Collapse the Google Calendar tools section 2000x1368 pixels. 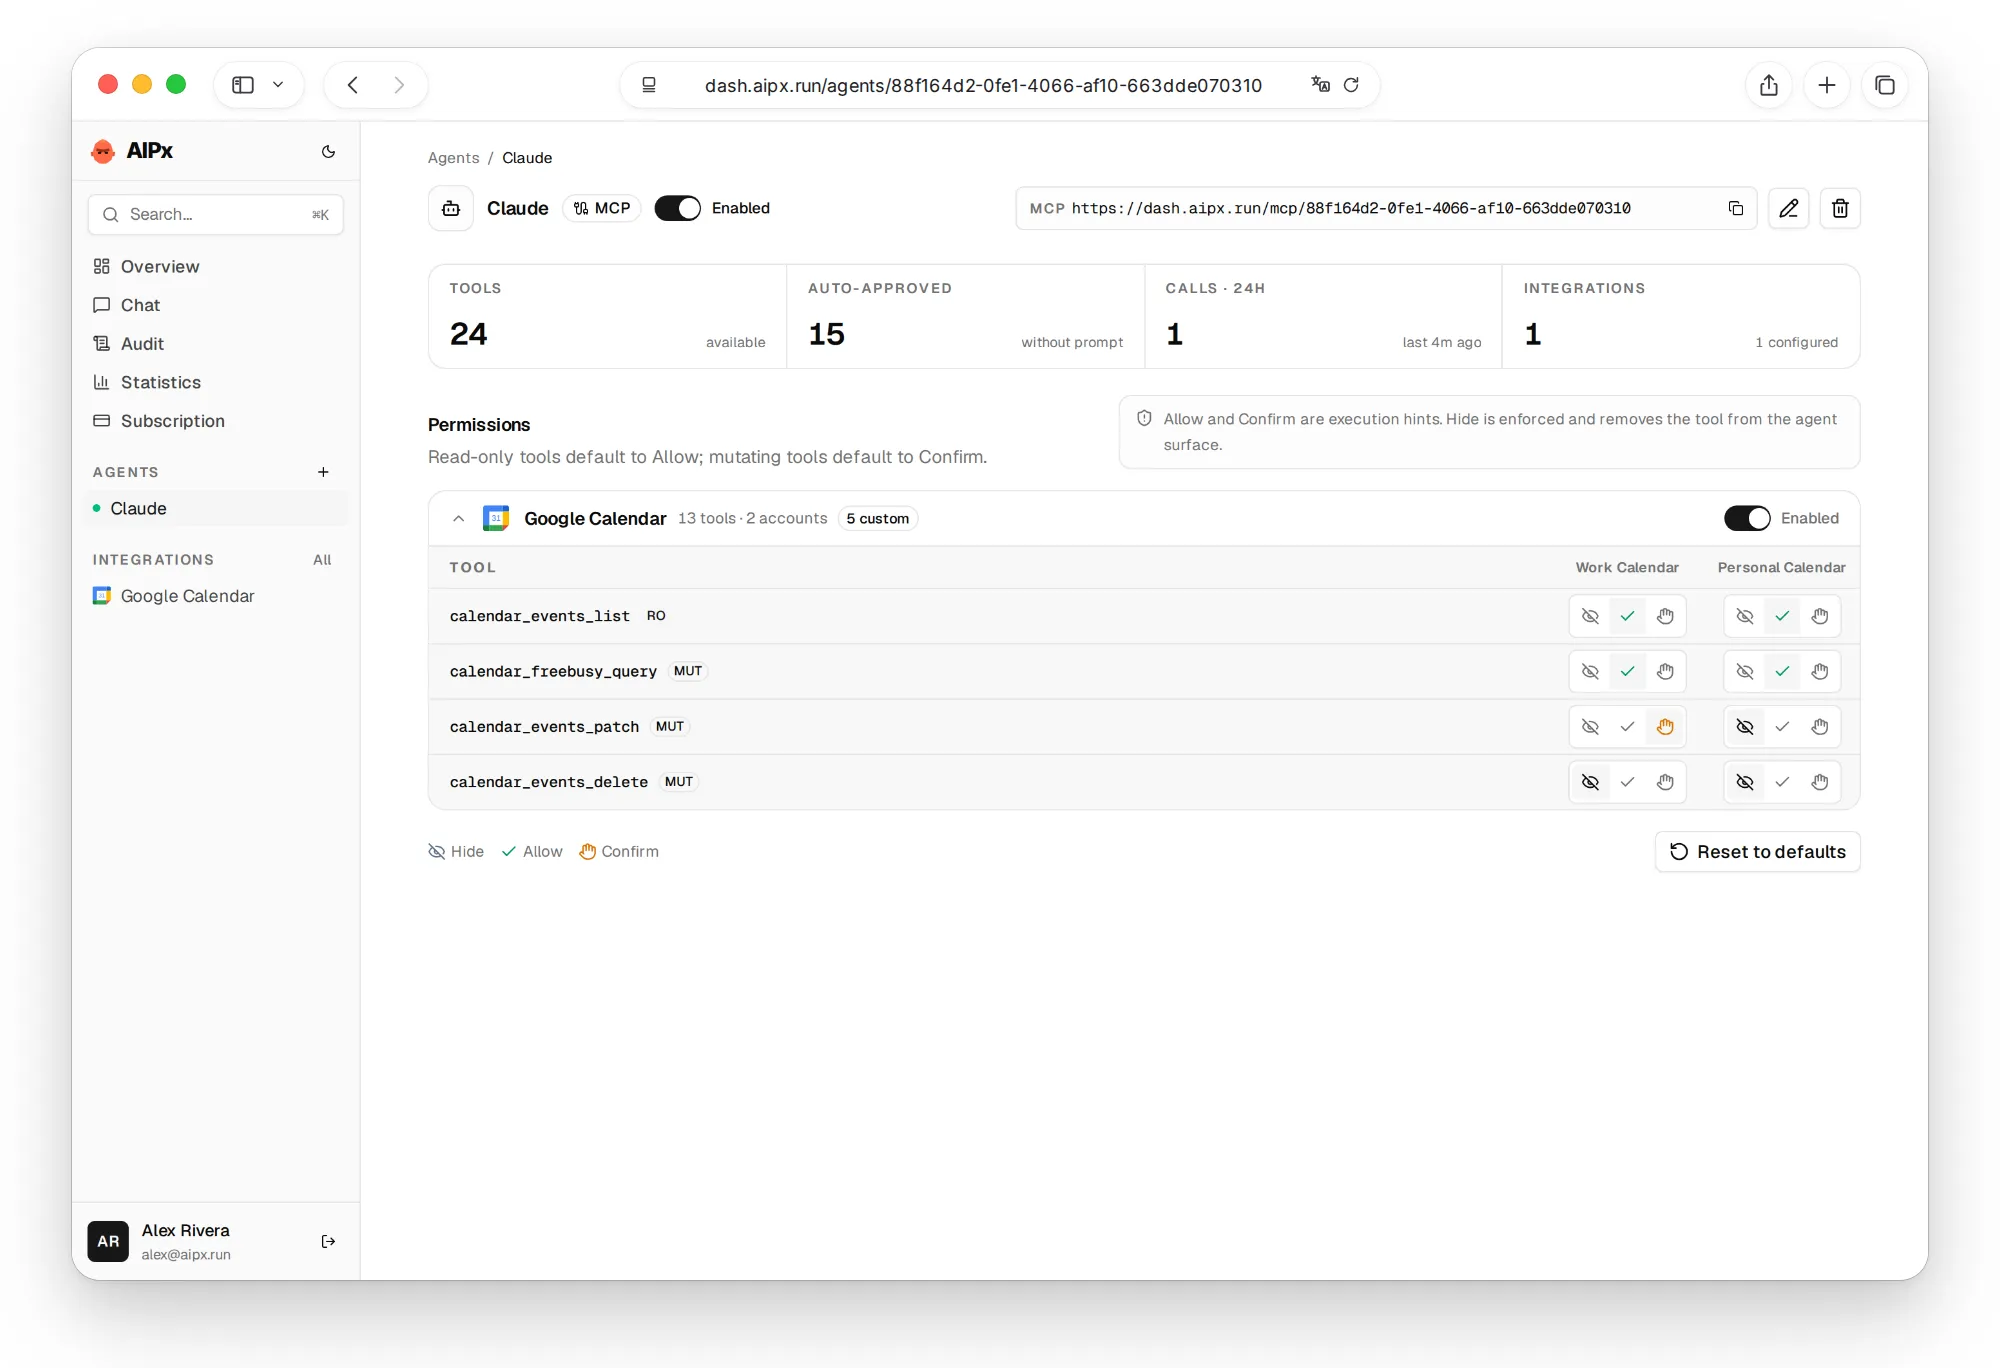(x=458, y=518)
